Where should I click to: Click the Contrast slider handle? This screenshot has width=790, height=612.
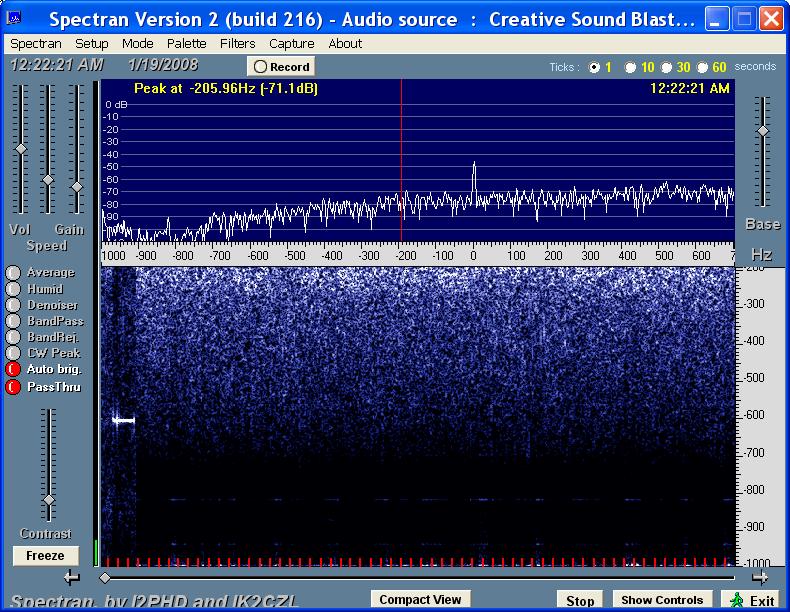pos(49,500)
